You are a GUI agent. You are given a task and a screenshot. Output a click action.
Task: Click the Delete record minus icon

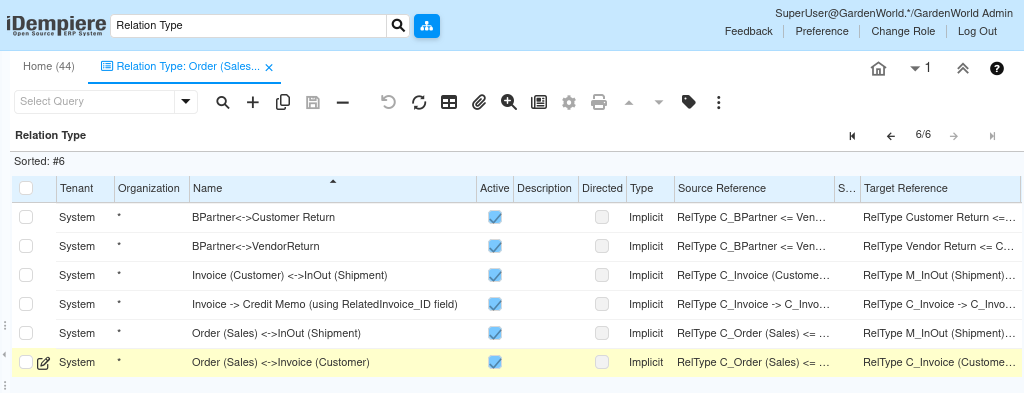(x=343, y=102)
